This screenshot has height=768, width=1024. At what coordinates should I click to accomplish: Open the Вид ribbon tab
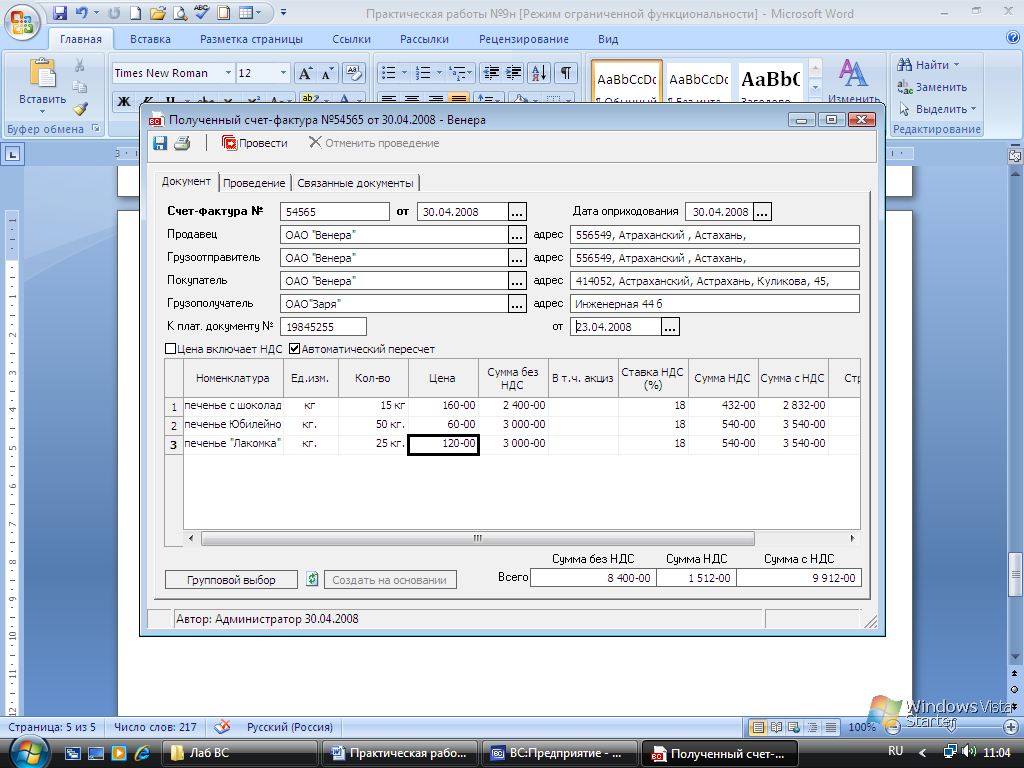click(608, 39)
